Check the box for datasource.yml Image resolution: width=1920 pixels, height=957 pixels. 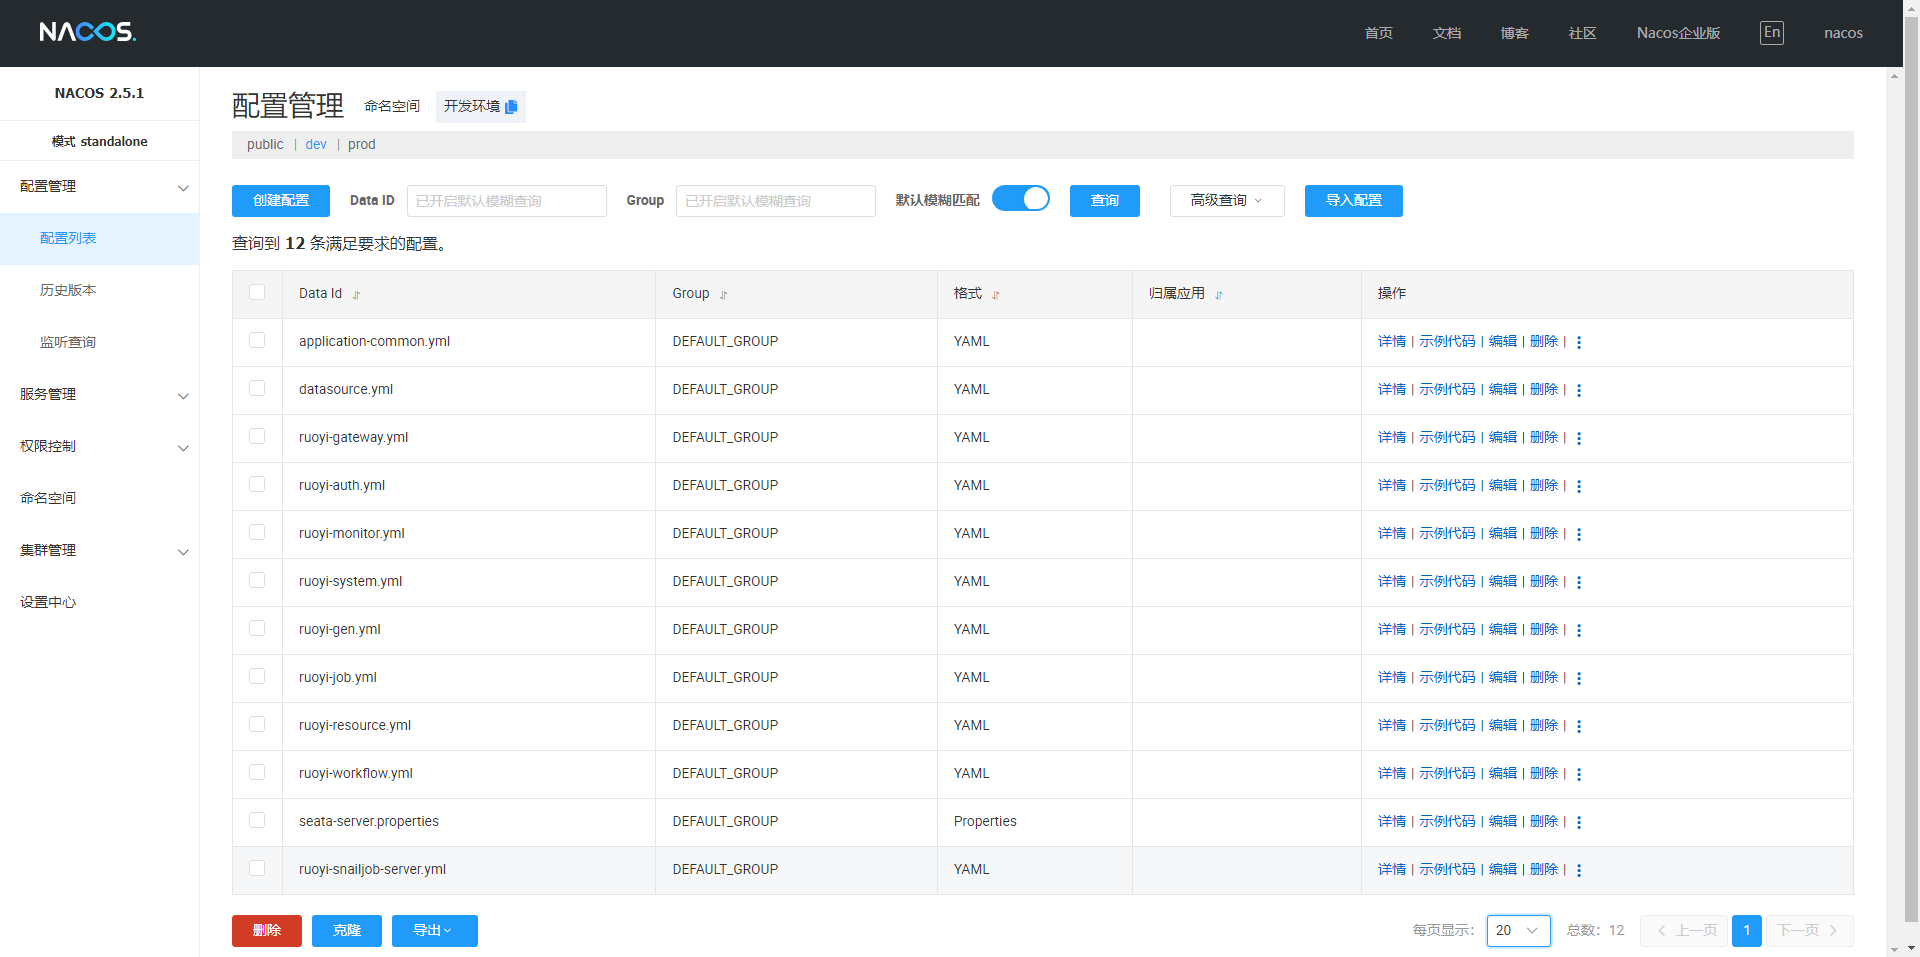click(257, 389)
